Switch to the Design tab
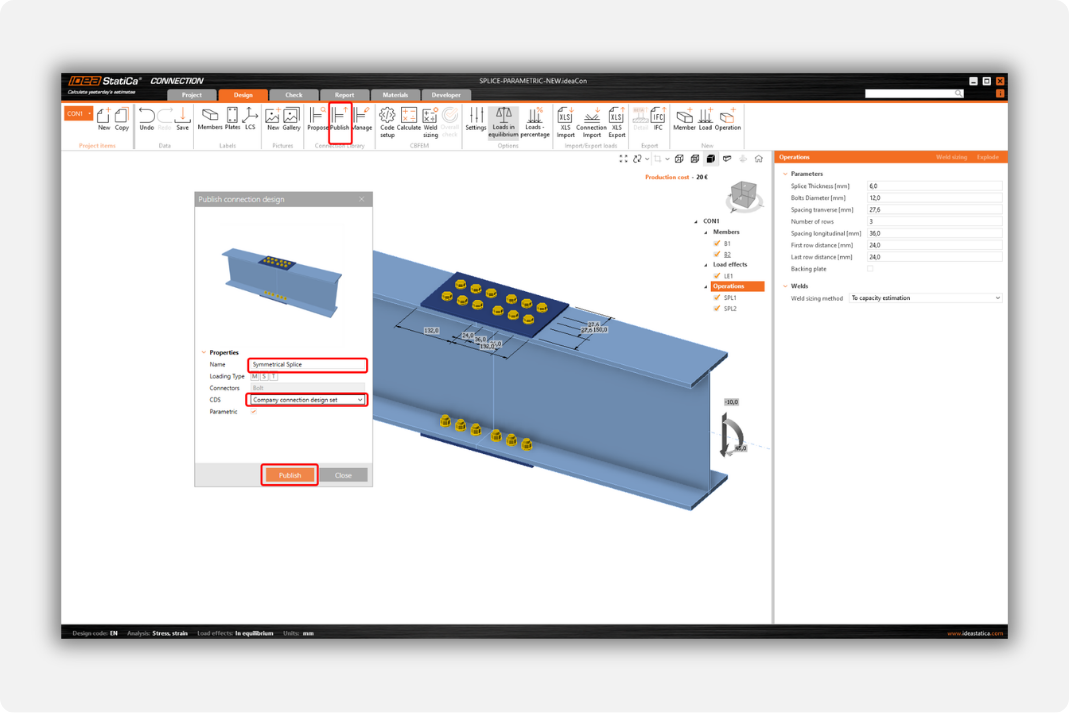This screenshot has width=1069, height=713. 243,95
